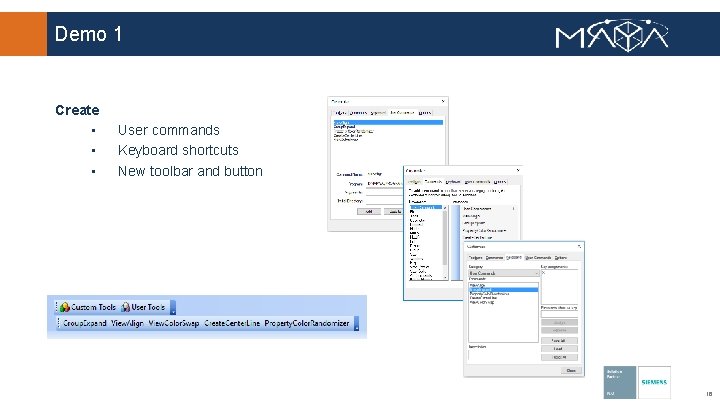Click the Press new shortcut key field

(559, 314)
